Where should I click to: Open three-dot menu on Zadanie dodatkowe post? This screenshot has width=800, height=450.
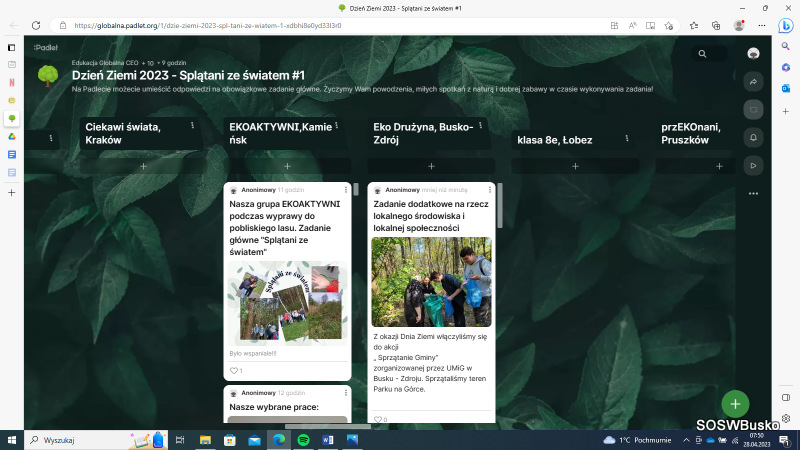point(489,189)
